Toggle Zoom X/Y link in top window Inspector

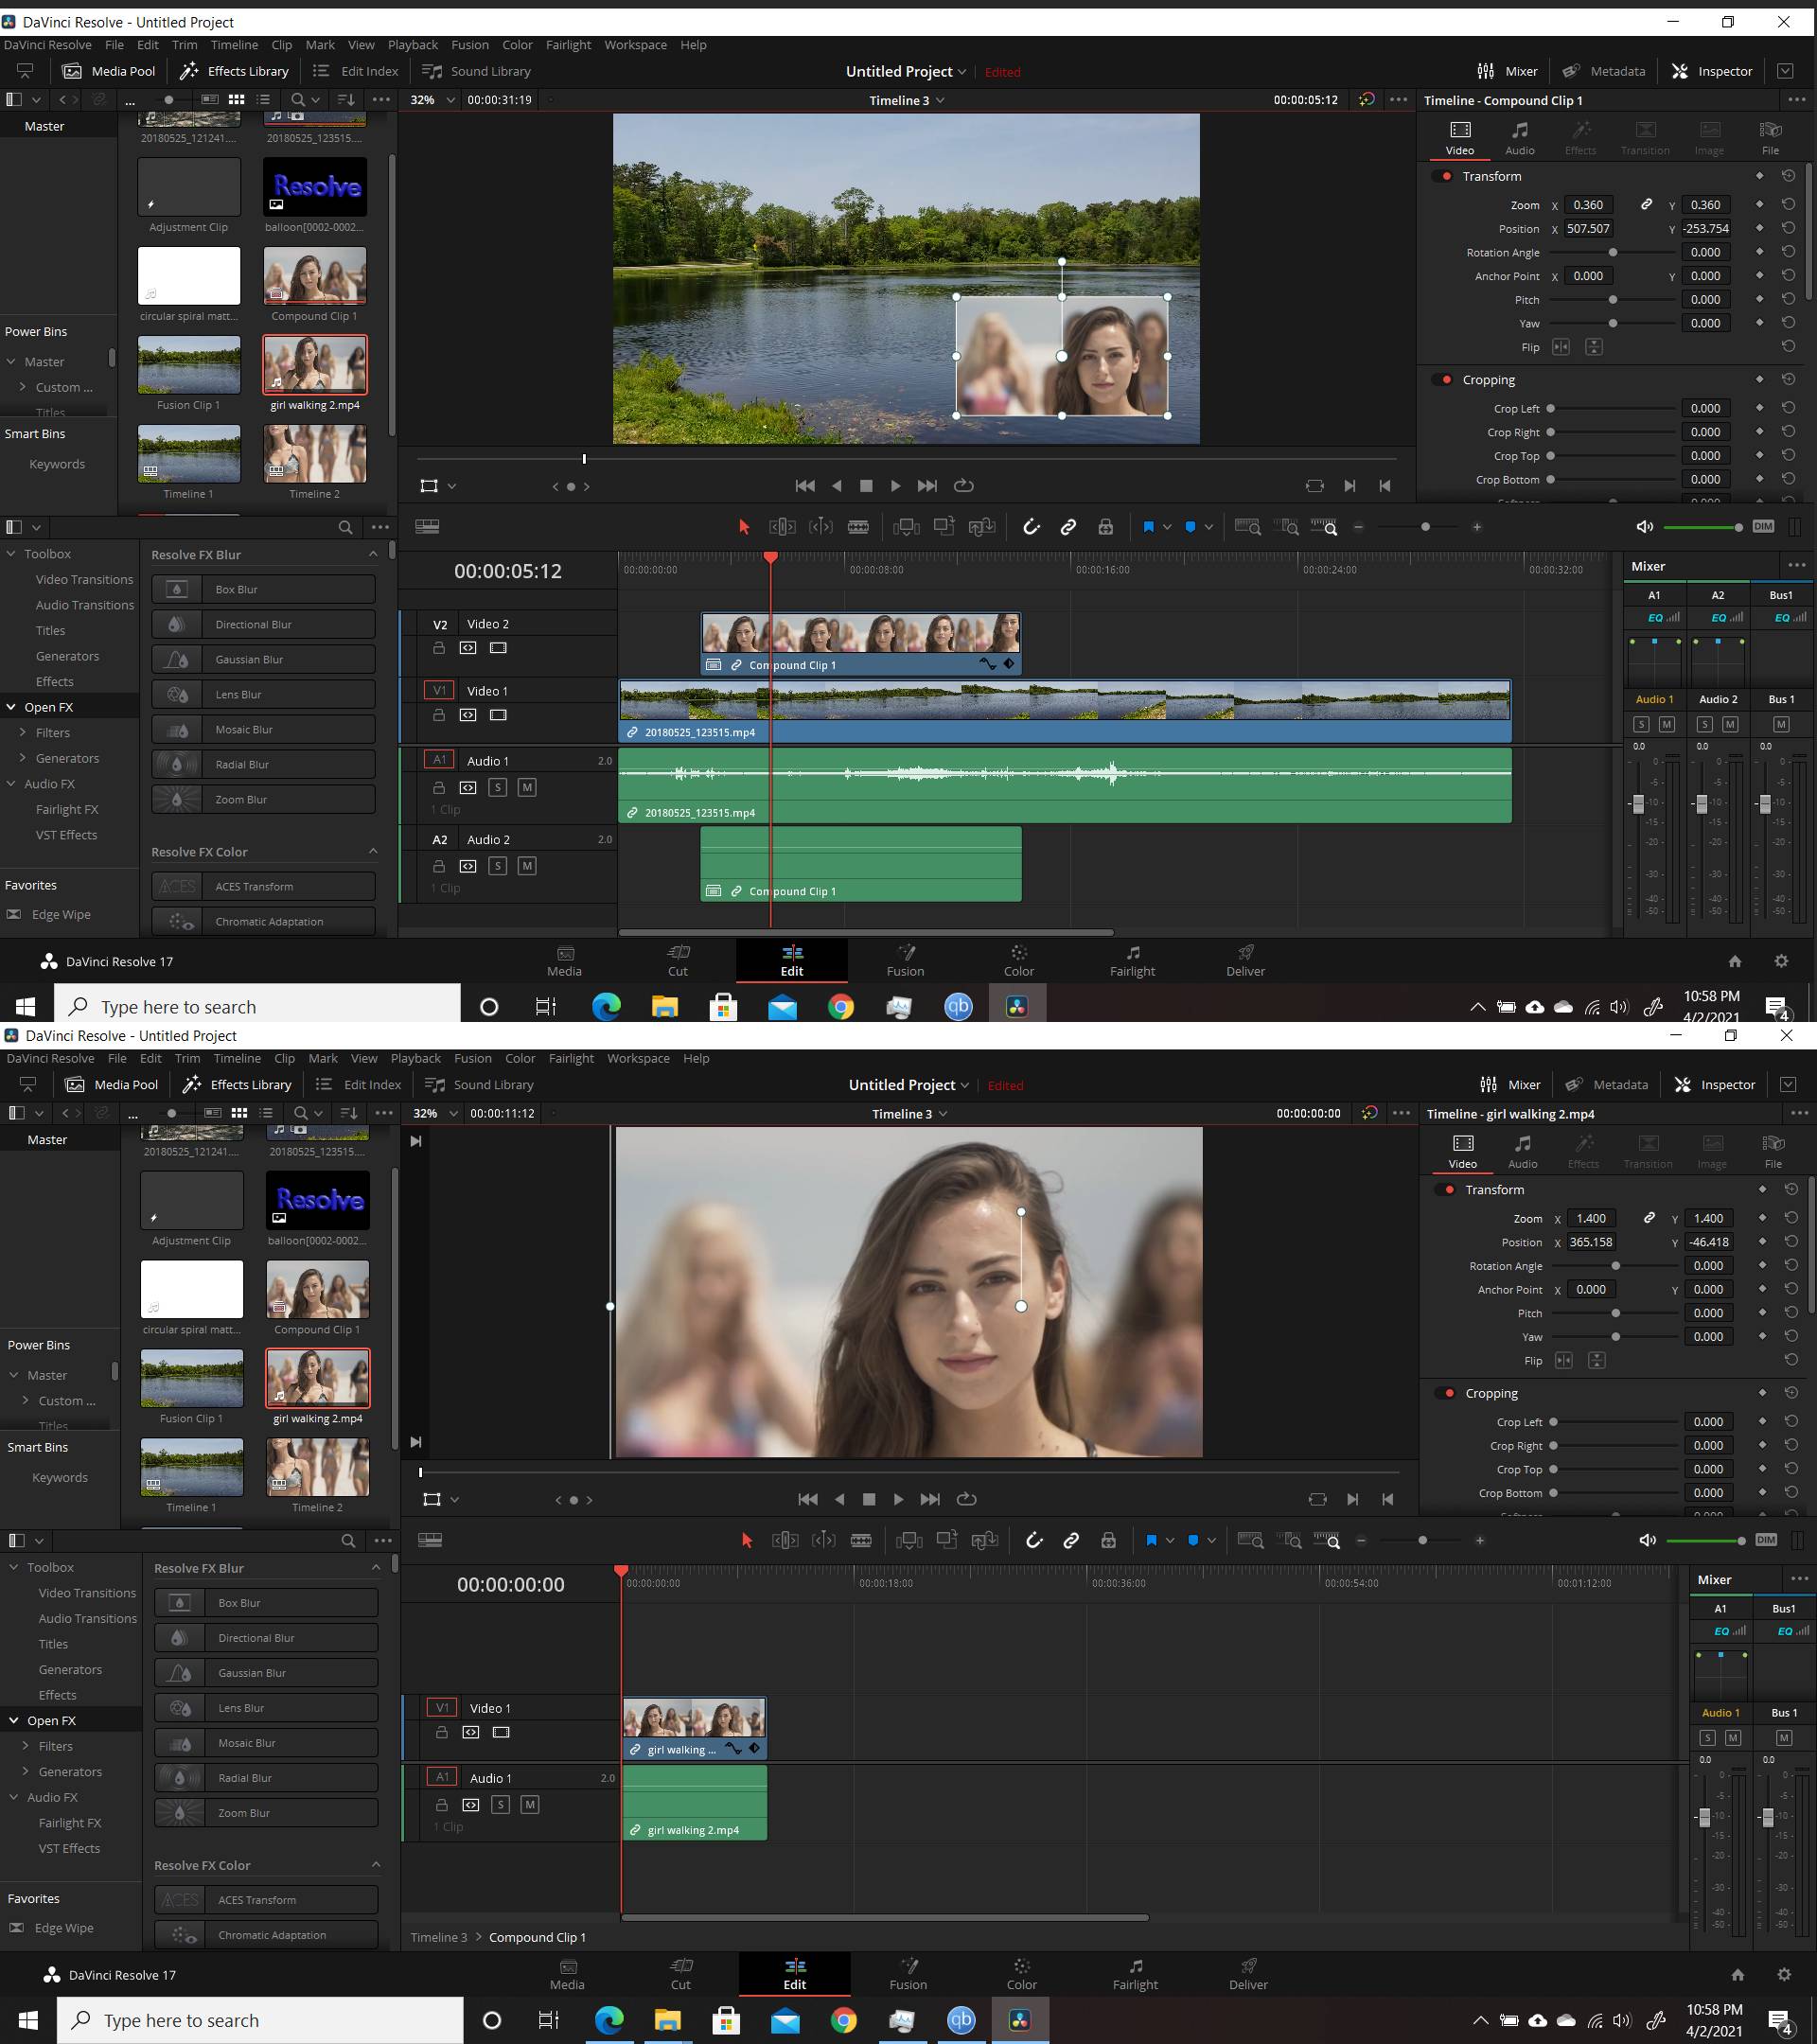coord(1646,205)
